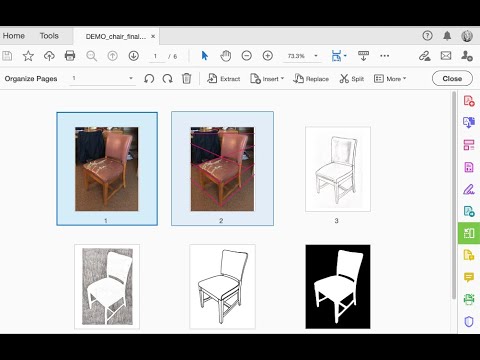This screenshot has width=480, height=360.
Task: Click the page number field
Action: coord(156,56)
